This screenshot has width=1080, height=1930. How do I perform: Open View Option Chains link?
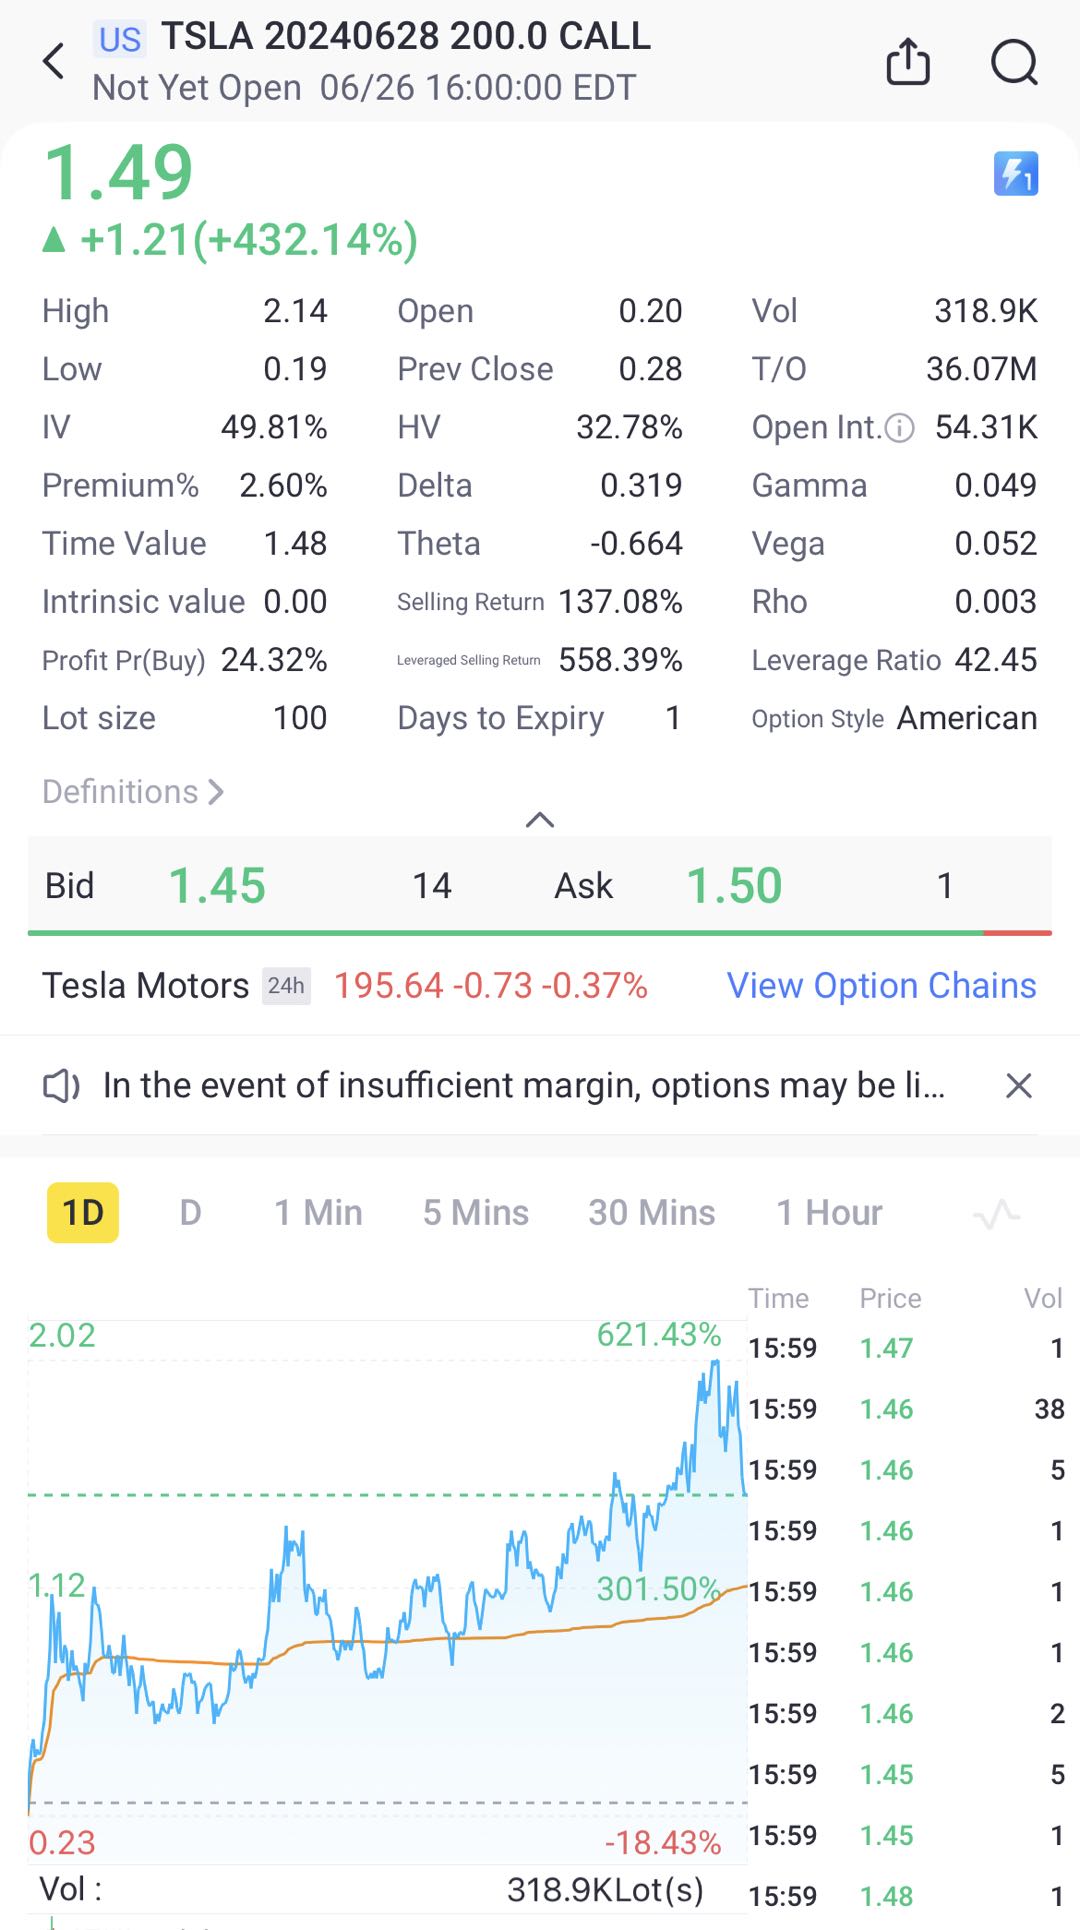[881, 986]
